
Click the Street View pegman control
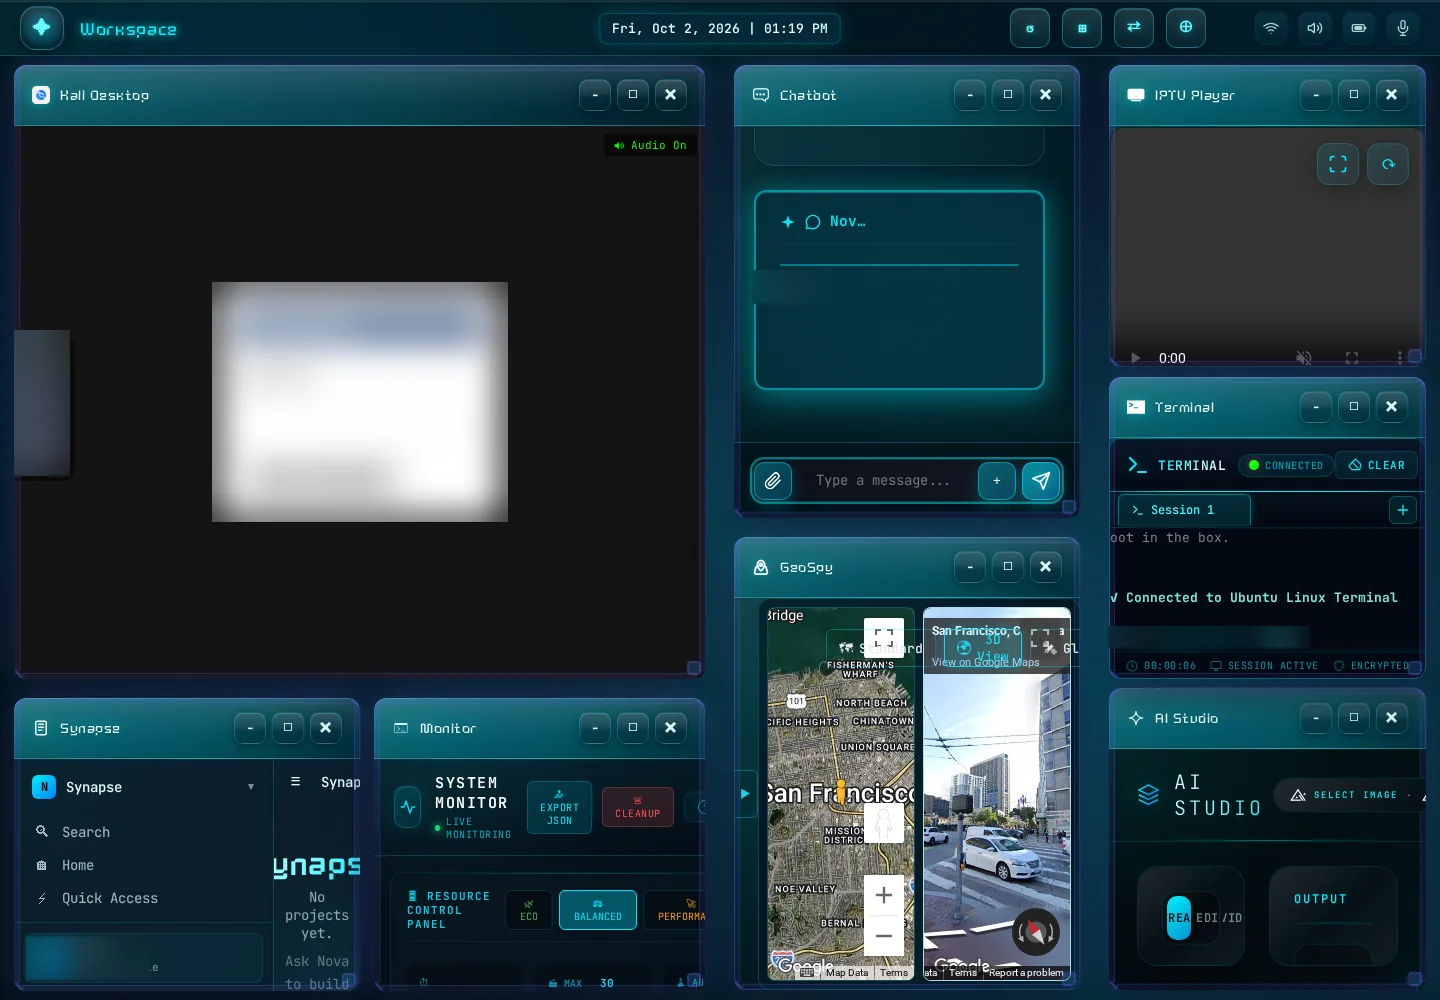tap(884, 823)
